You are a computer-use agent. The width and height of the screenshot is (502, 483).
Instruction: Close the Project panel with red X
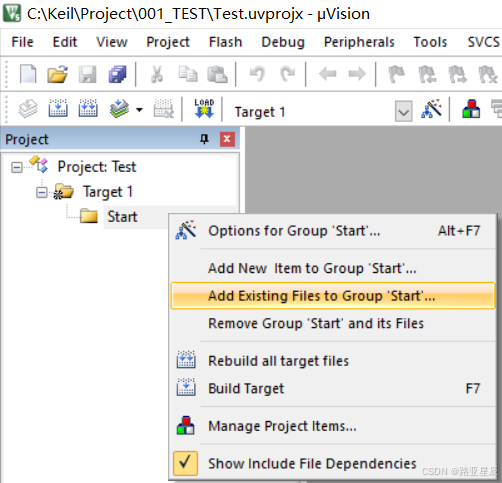click(227, 139)
